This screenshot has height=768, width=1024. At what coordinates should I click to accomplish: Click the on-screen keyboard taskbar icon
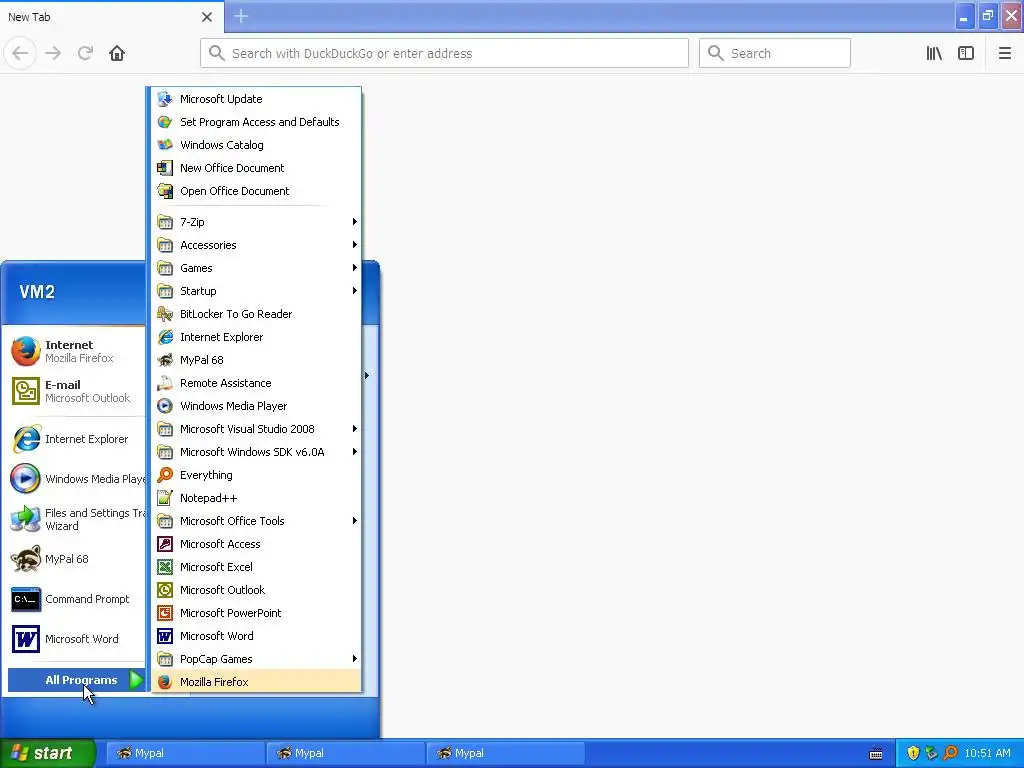876,754
